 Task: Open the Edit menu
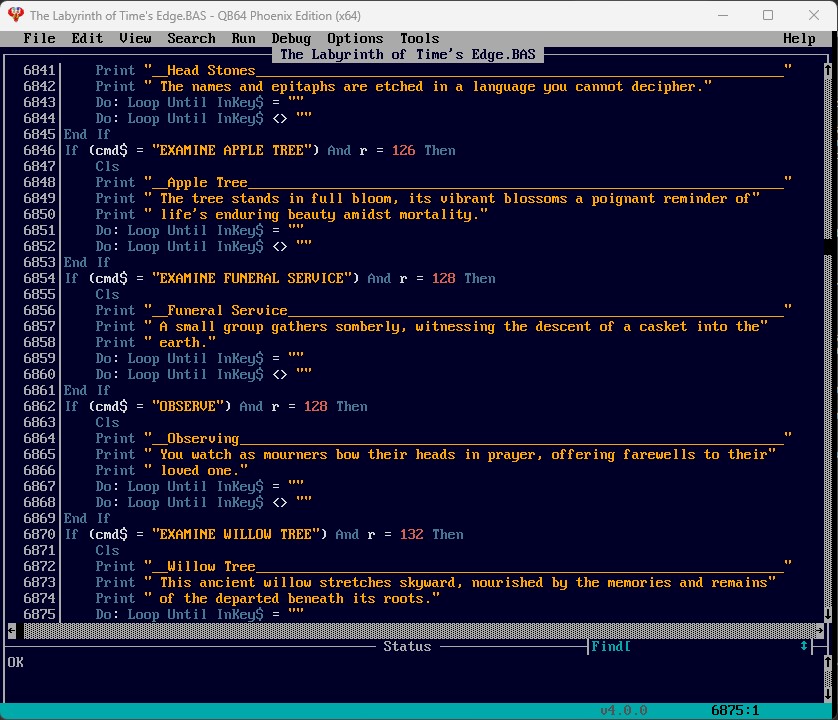(x=87, y=38)
